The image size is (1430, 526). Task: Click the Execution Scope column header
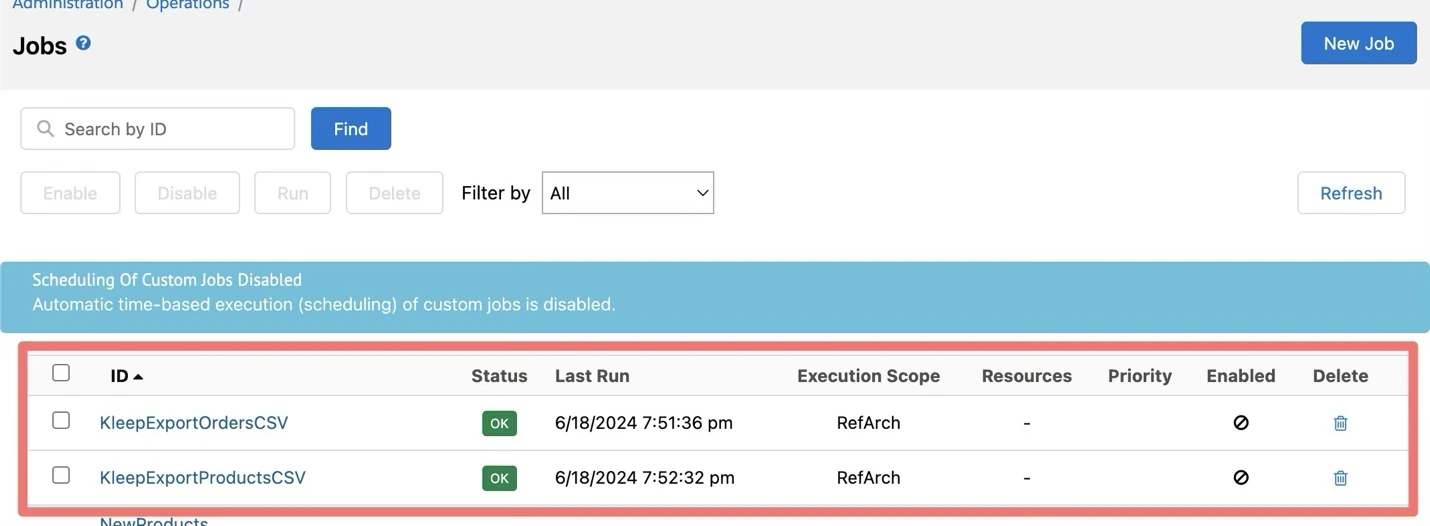pos(868,376)
